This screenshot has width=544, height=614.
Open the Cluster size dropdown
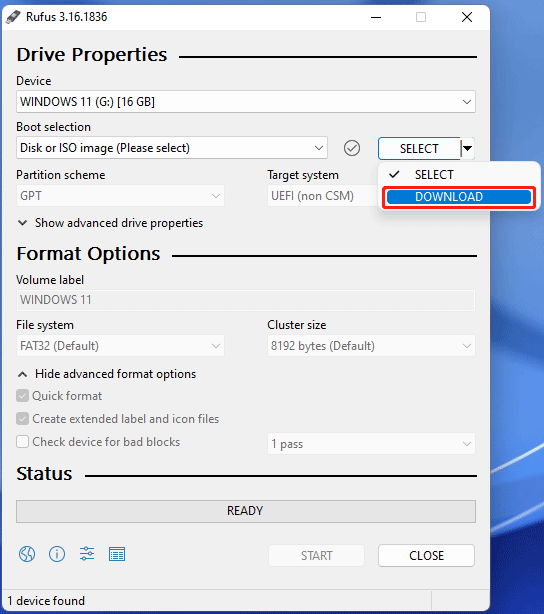tap(371, 346)
